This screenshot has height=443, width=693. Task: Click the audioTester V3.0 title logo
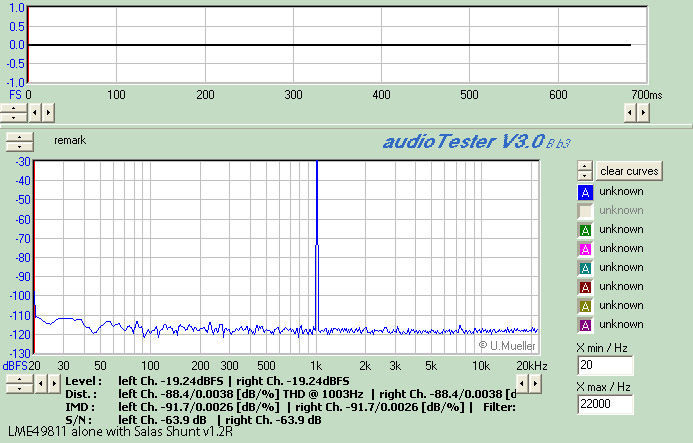click(x=476, y=141)
